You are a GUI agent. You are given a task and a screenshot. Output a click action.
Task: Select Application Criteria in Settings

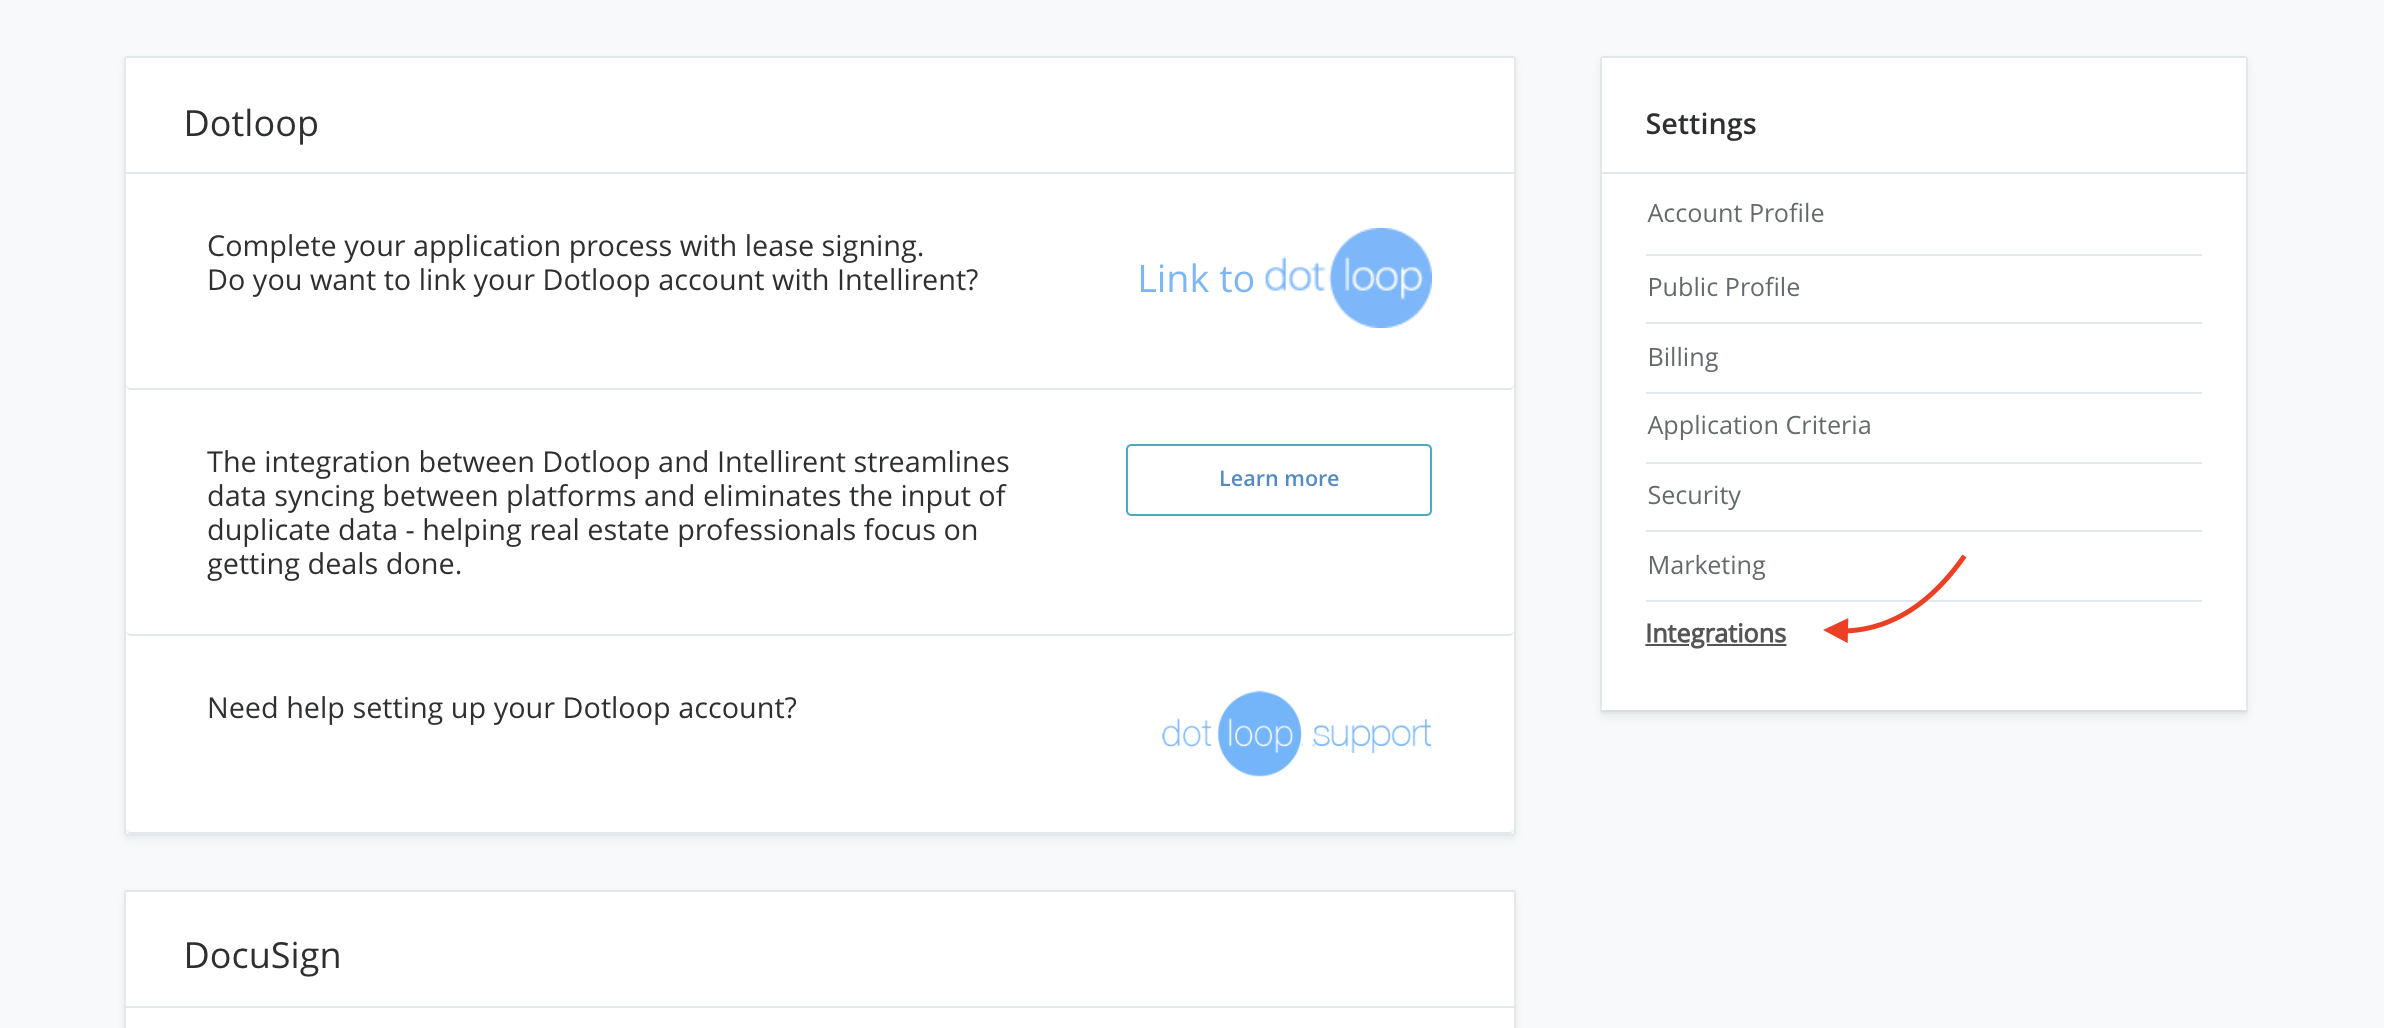coord(1758,425)
